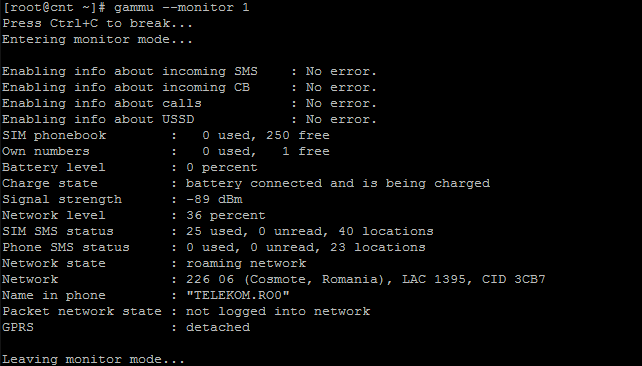Click the 'Entering monitor mode...' line

[x=97, y=40]
